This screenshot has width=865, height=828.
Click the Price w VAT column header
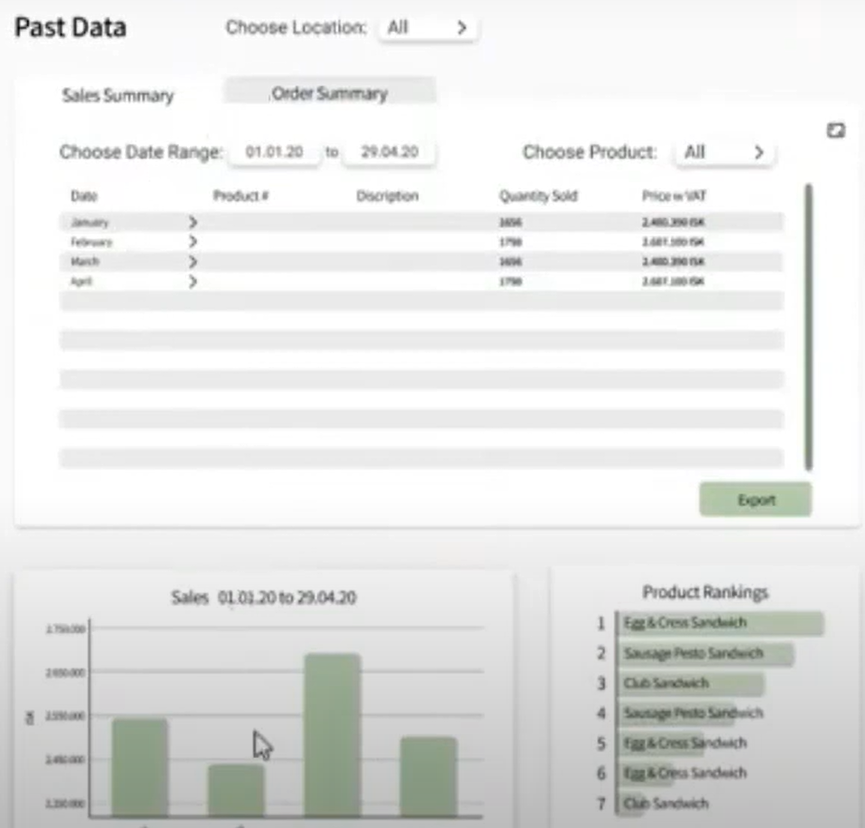[x=674, y=196]
